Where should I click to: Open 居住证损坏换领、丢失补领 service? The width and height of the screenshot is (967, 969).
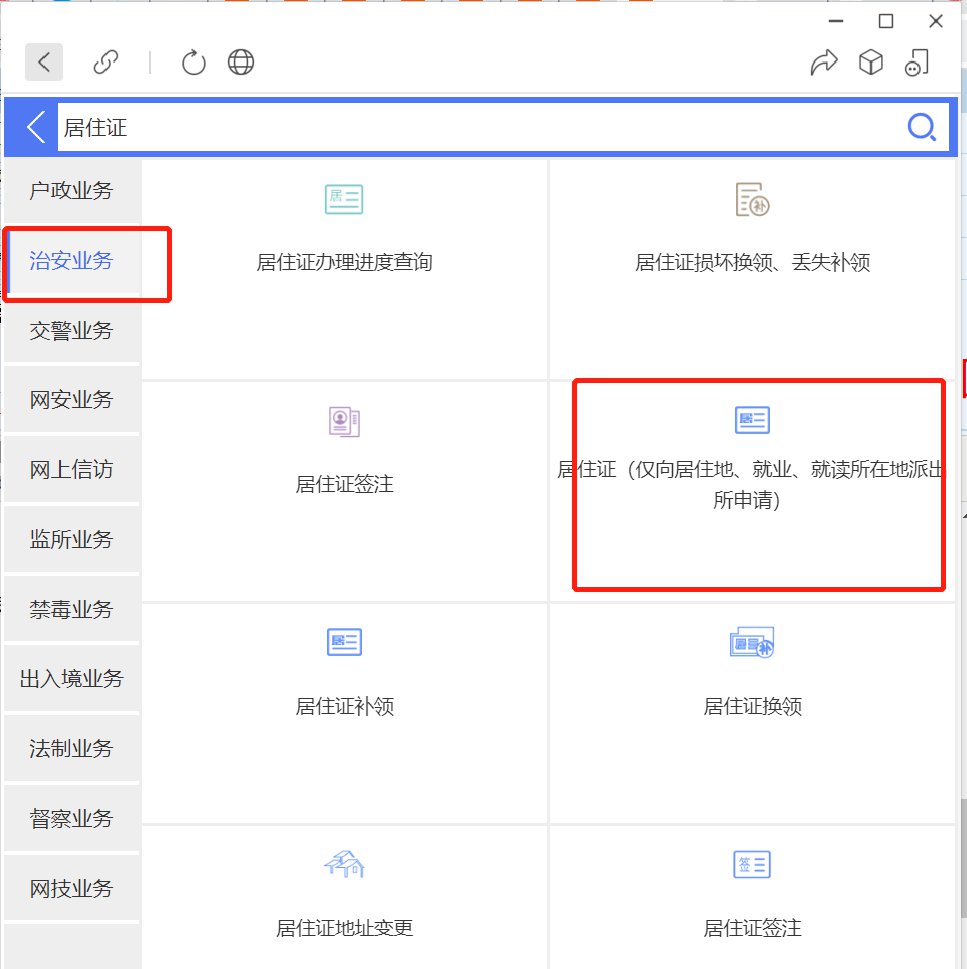(x=752, y=263)
